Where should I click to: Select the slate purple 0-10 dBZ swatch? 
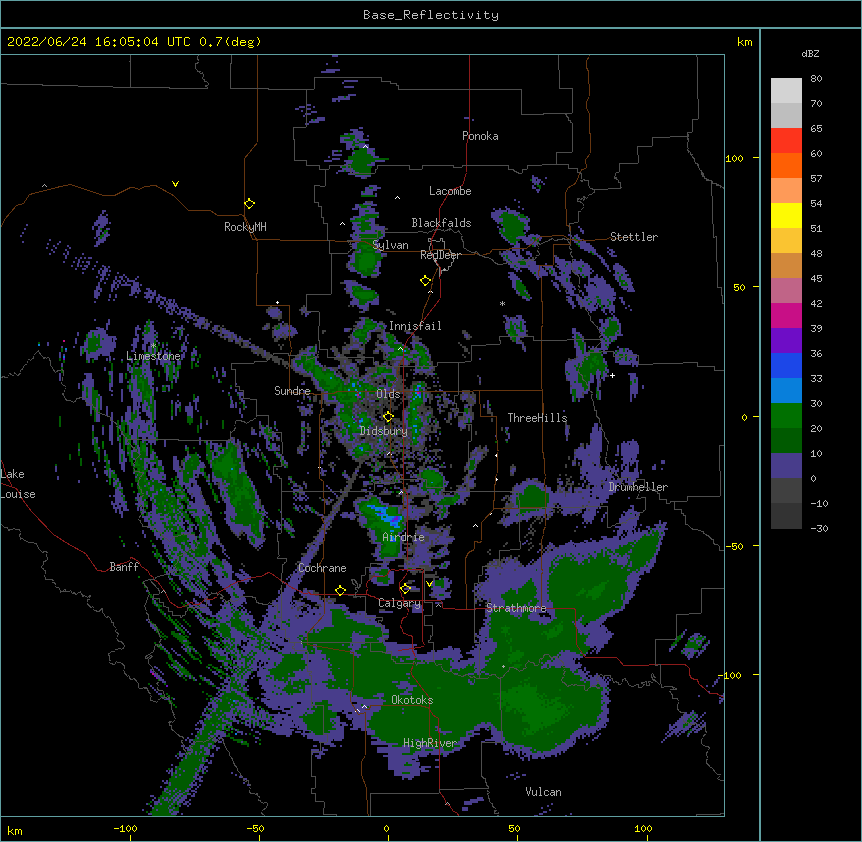(786, 466)
